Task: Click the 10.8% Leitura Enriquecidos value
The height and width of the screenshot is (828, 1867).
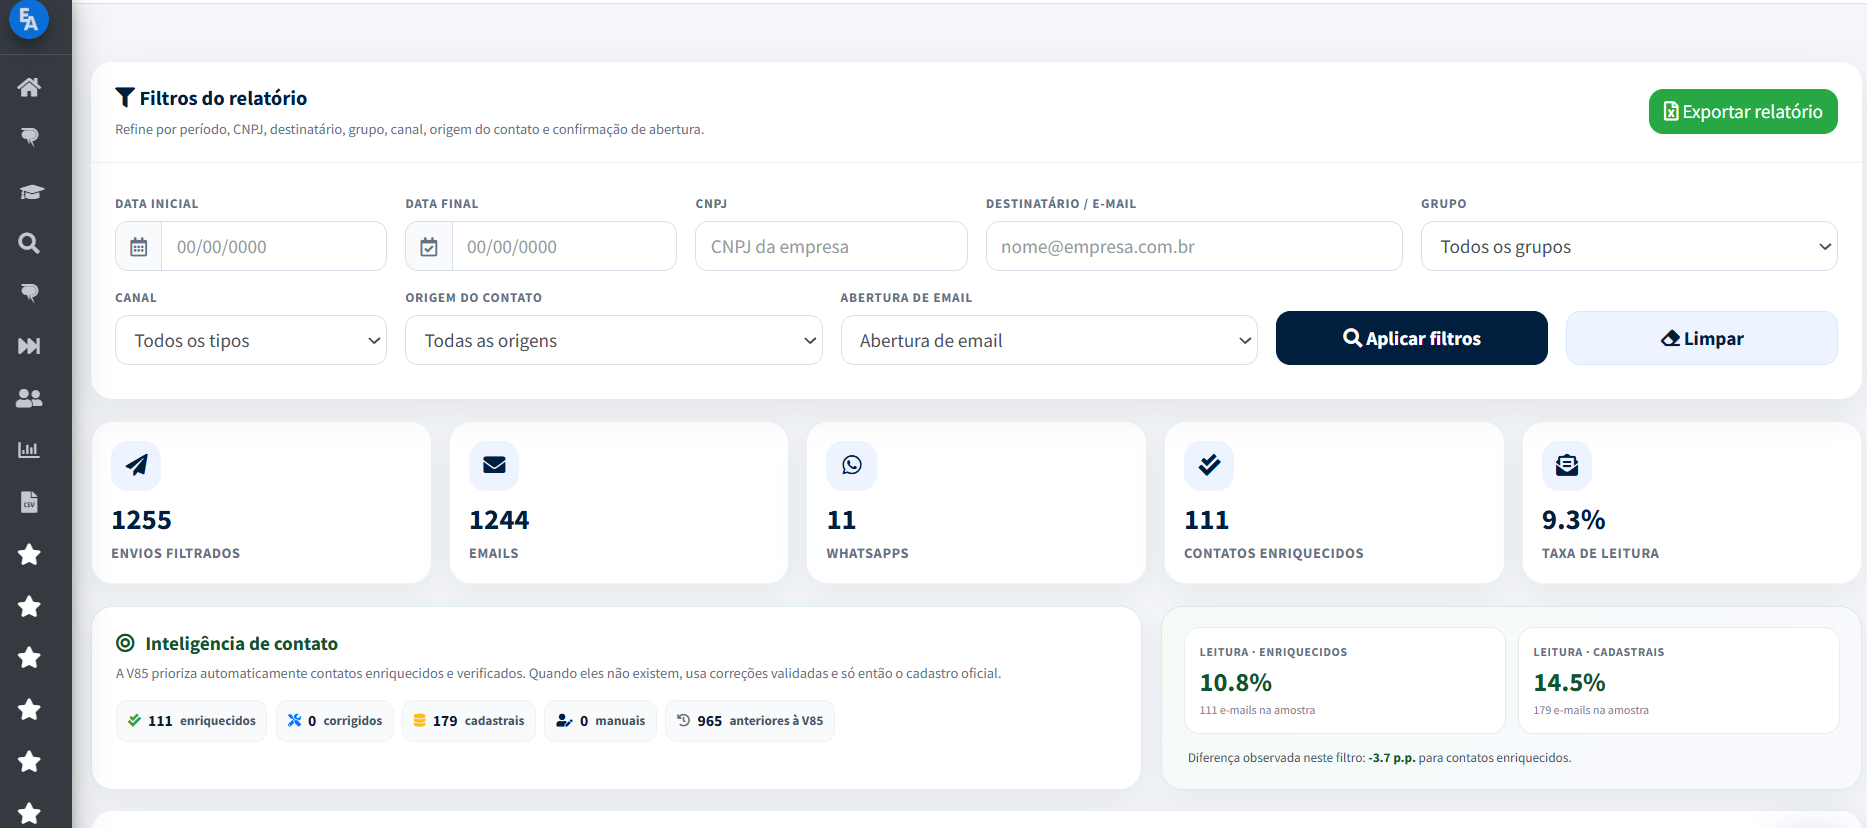Action: click(1236, 683)
